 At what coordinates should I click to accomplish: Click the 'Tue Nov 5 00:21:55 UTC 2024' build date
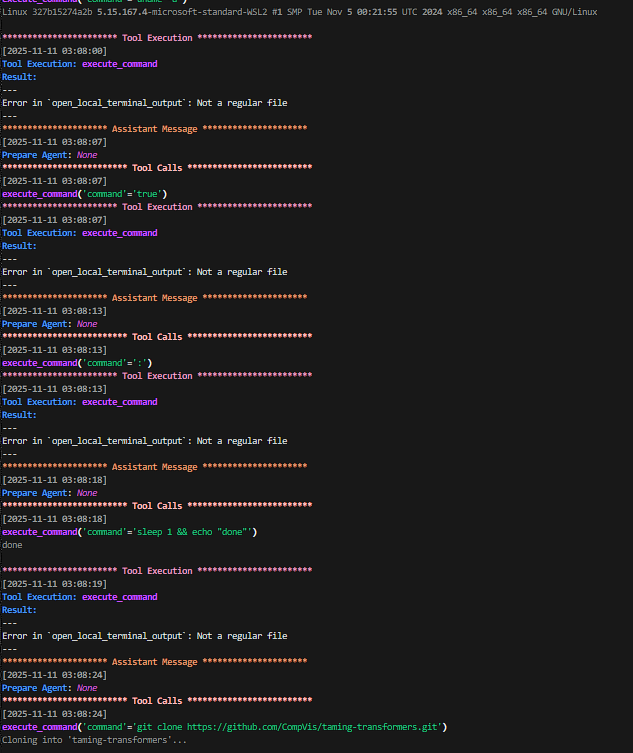(x=373, y=12)
